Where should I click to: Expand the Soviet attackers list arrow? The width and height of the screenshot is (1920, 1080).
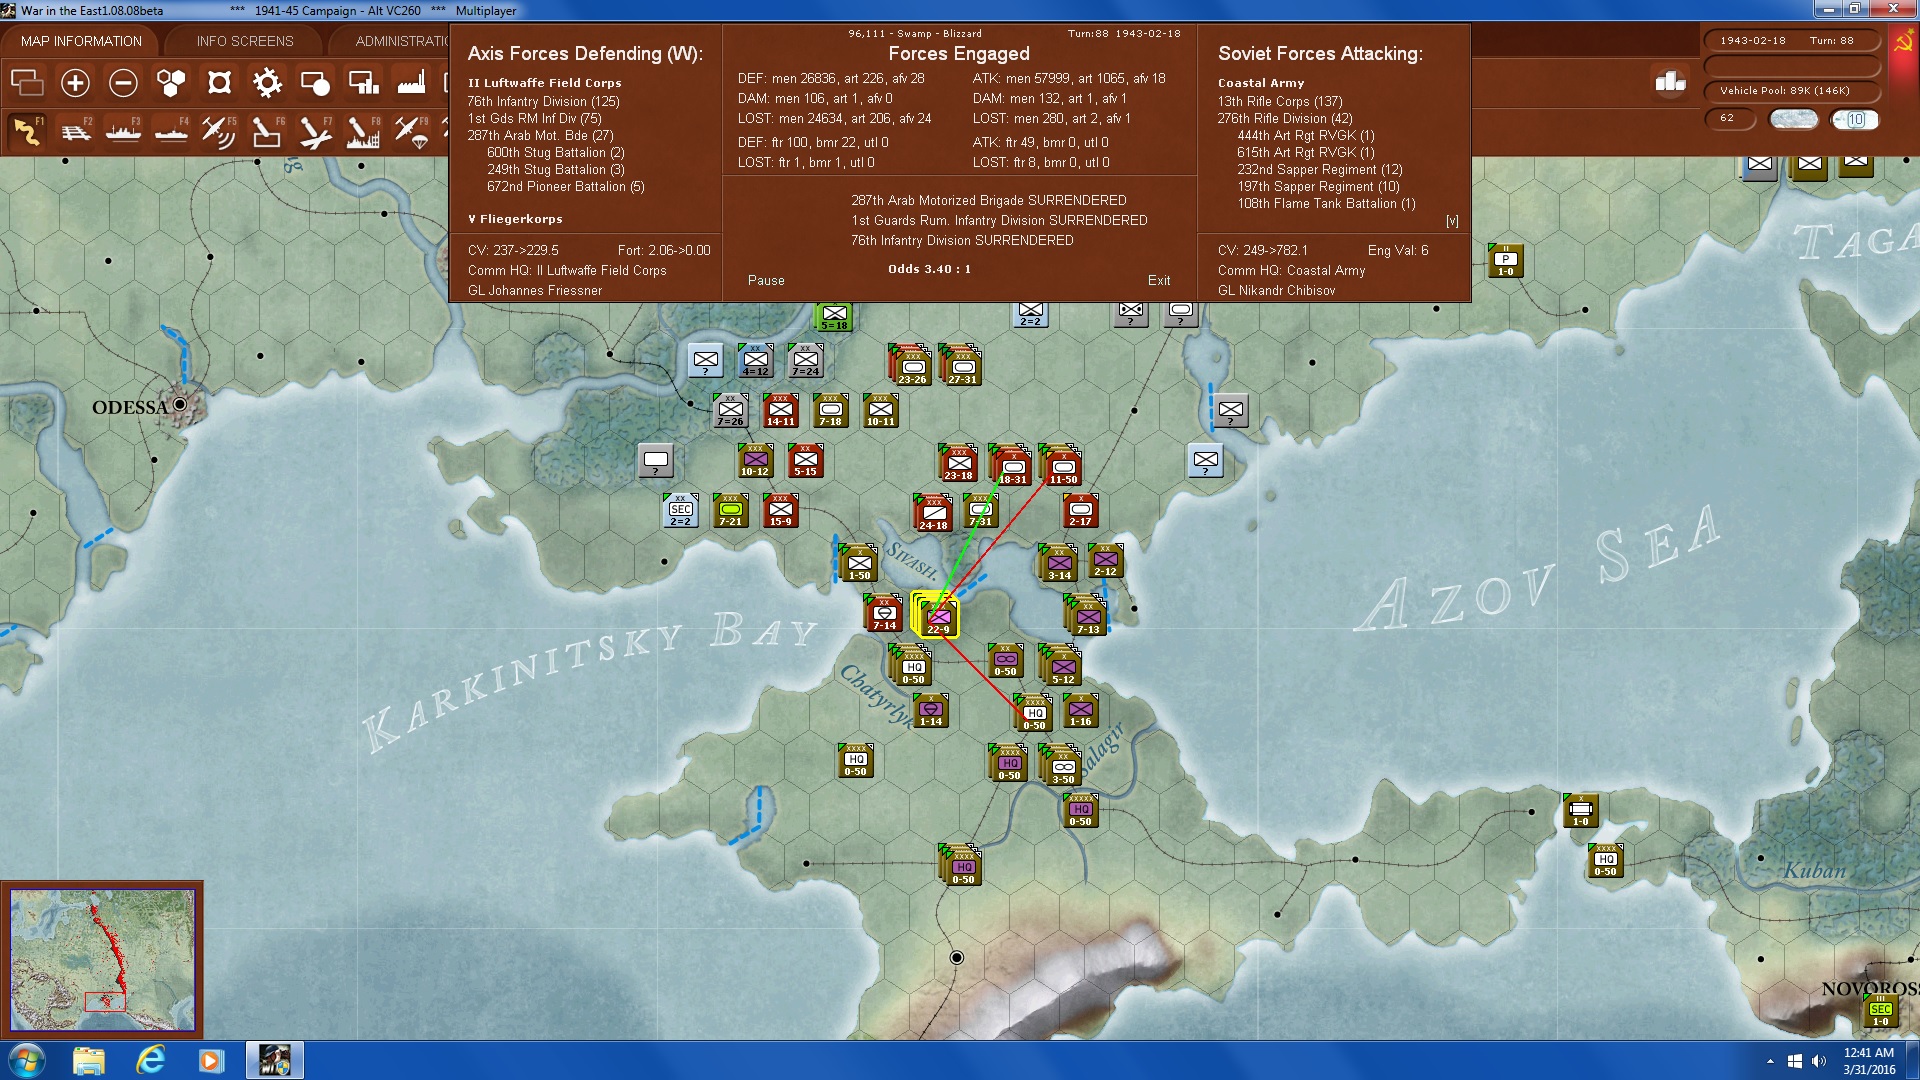pos(1452,221)
